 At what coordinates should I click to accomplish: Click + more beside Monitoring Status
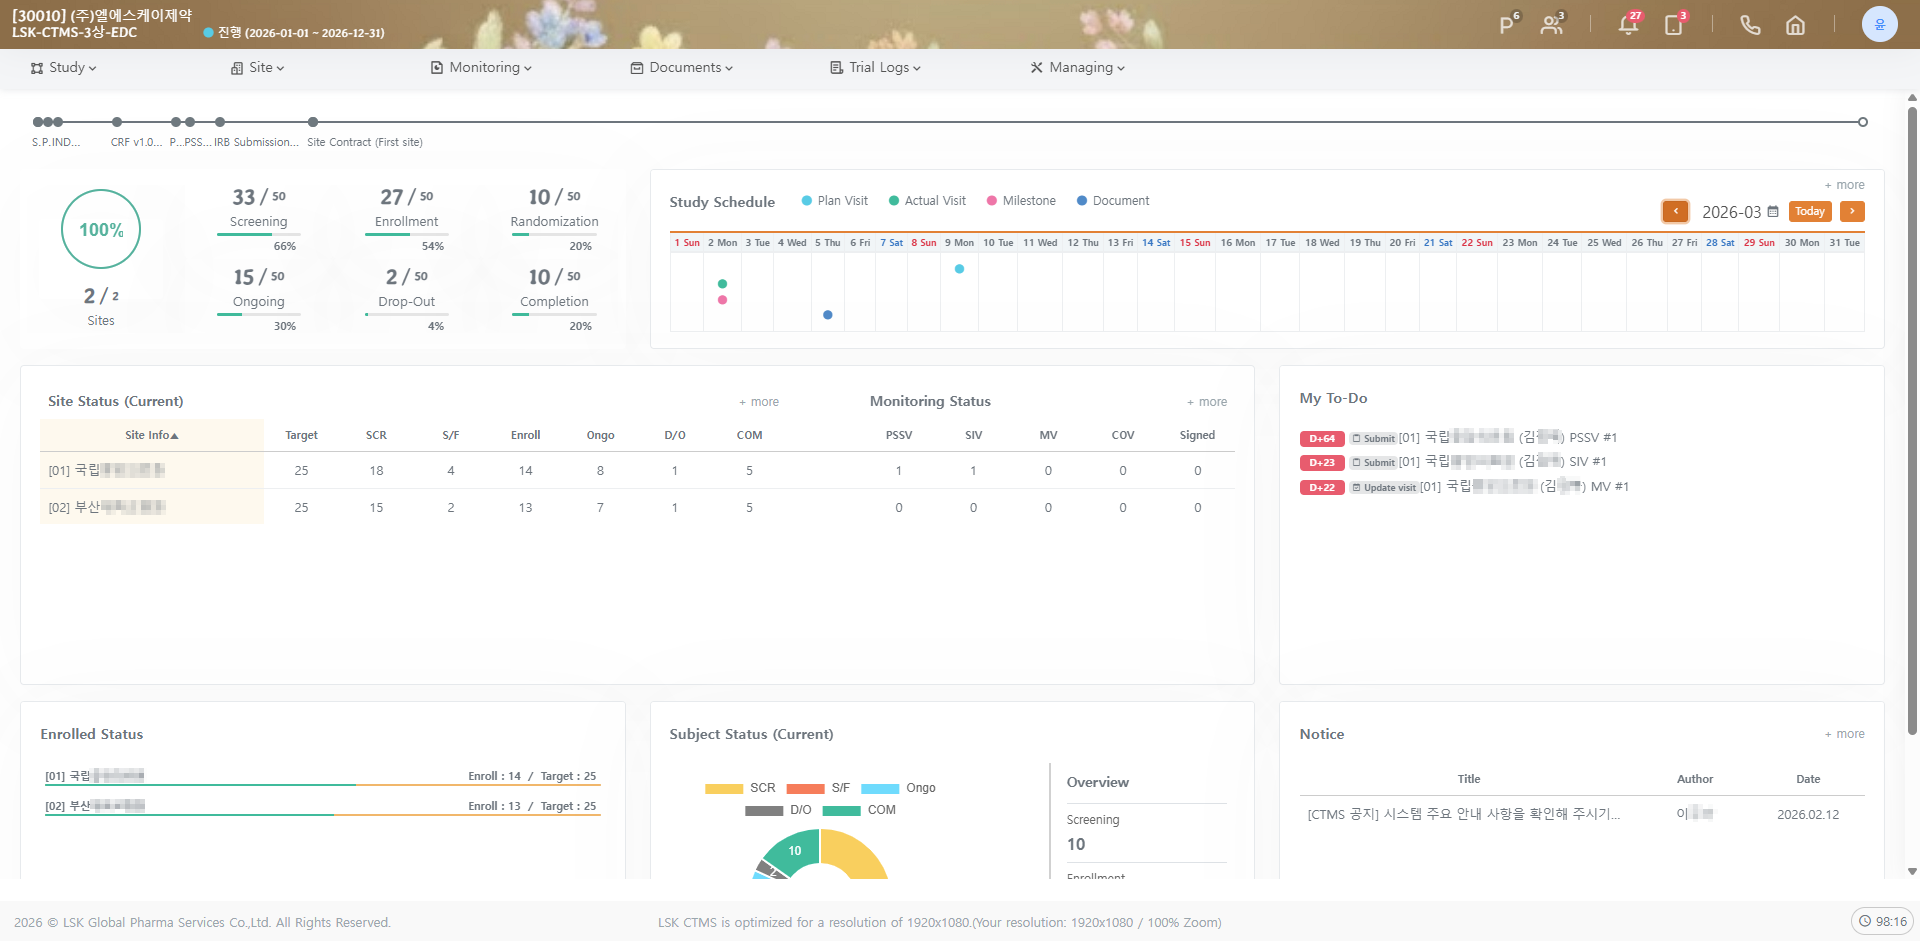(x=1206, y=402)
